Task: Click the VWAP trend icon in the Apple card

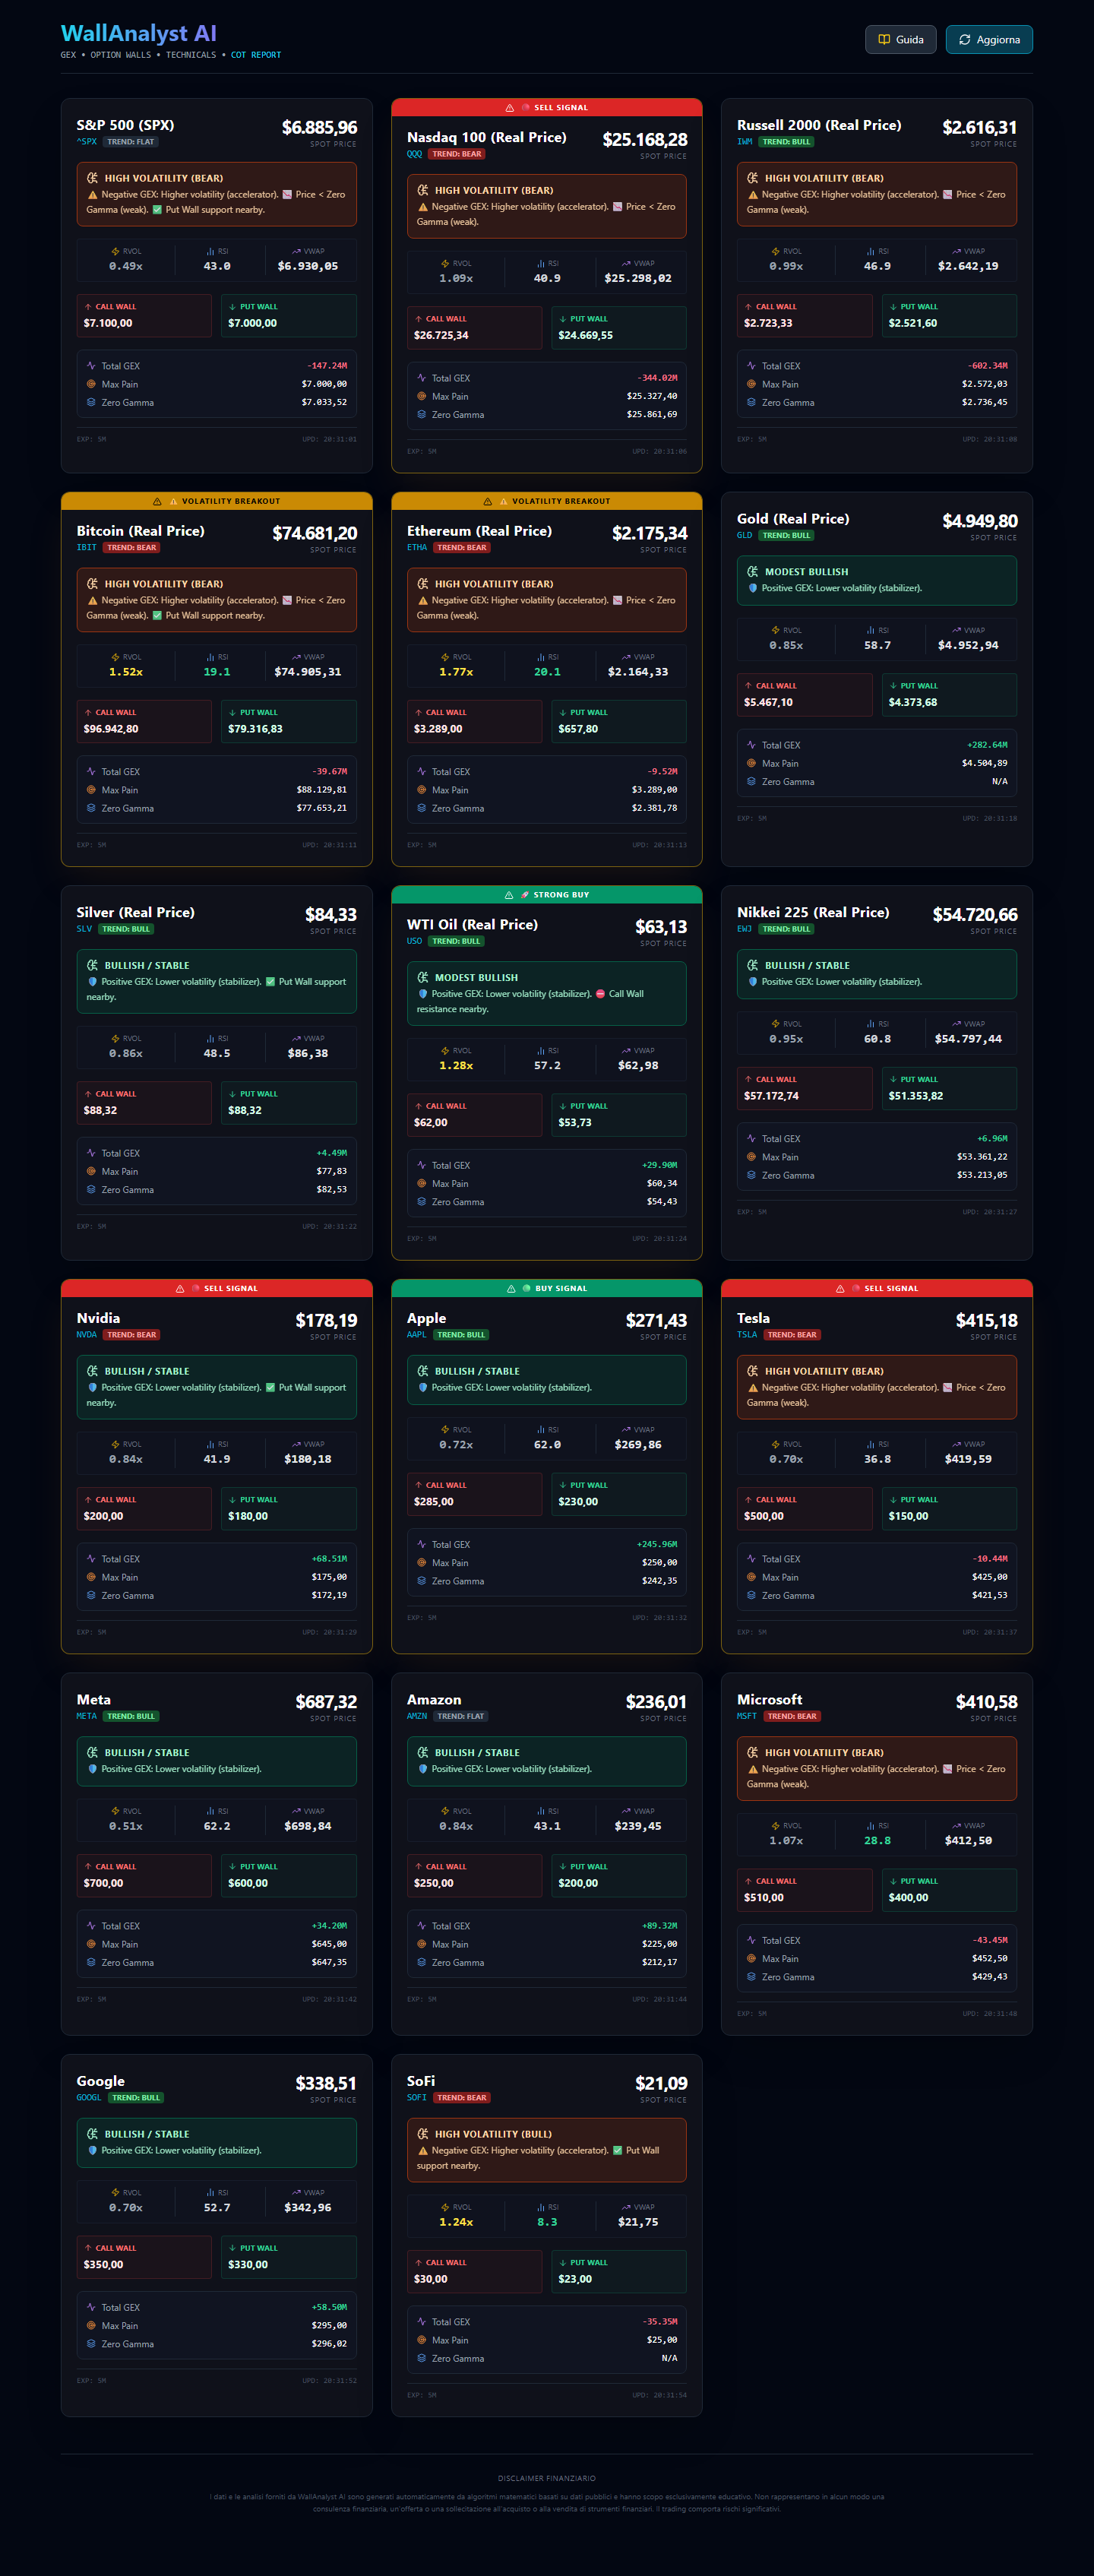Action: coord(626,1429)
